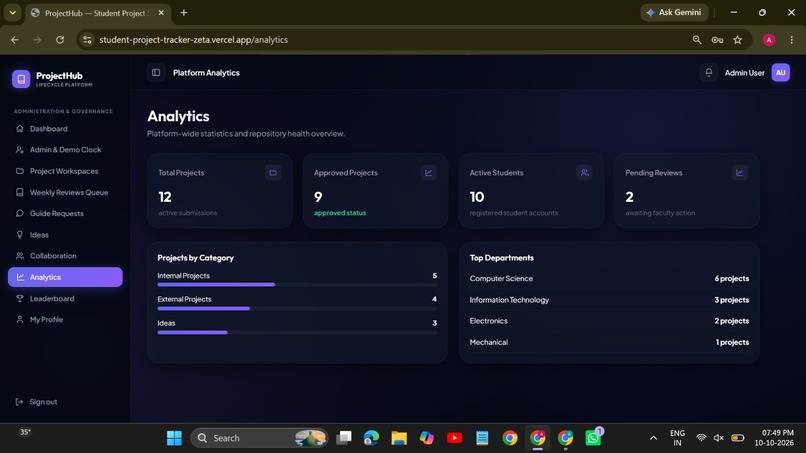Screen dimensions: 806x453
Task: Open Admin & Demo Clock page
Action: (x=65, y=150)
